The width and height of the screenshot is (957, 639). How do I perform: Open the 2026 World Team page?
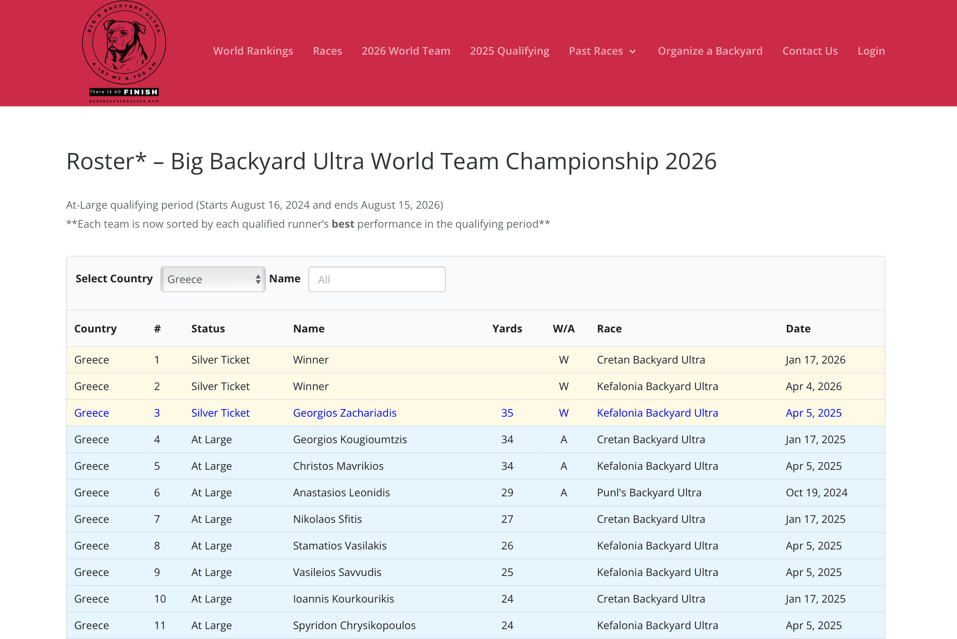pyautogui.click(x=406, y=51)
